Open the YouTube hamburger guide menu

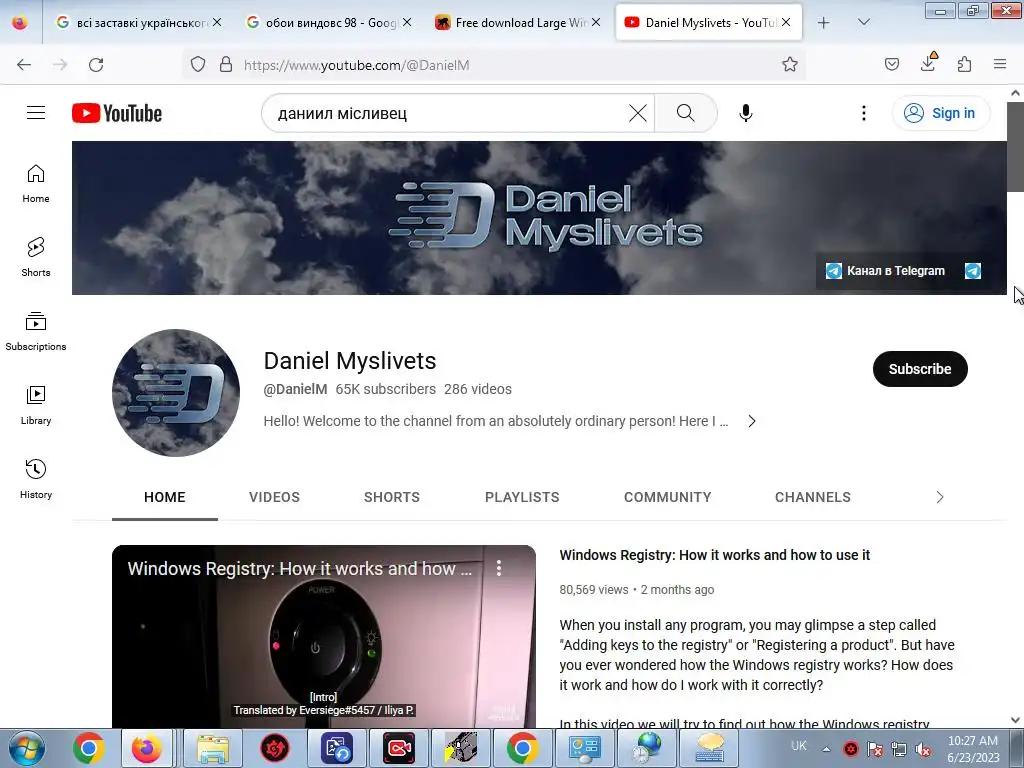[x=36, y=113]
